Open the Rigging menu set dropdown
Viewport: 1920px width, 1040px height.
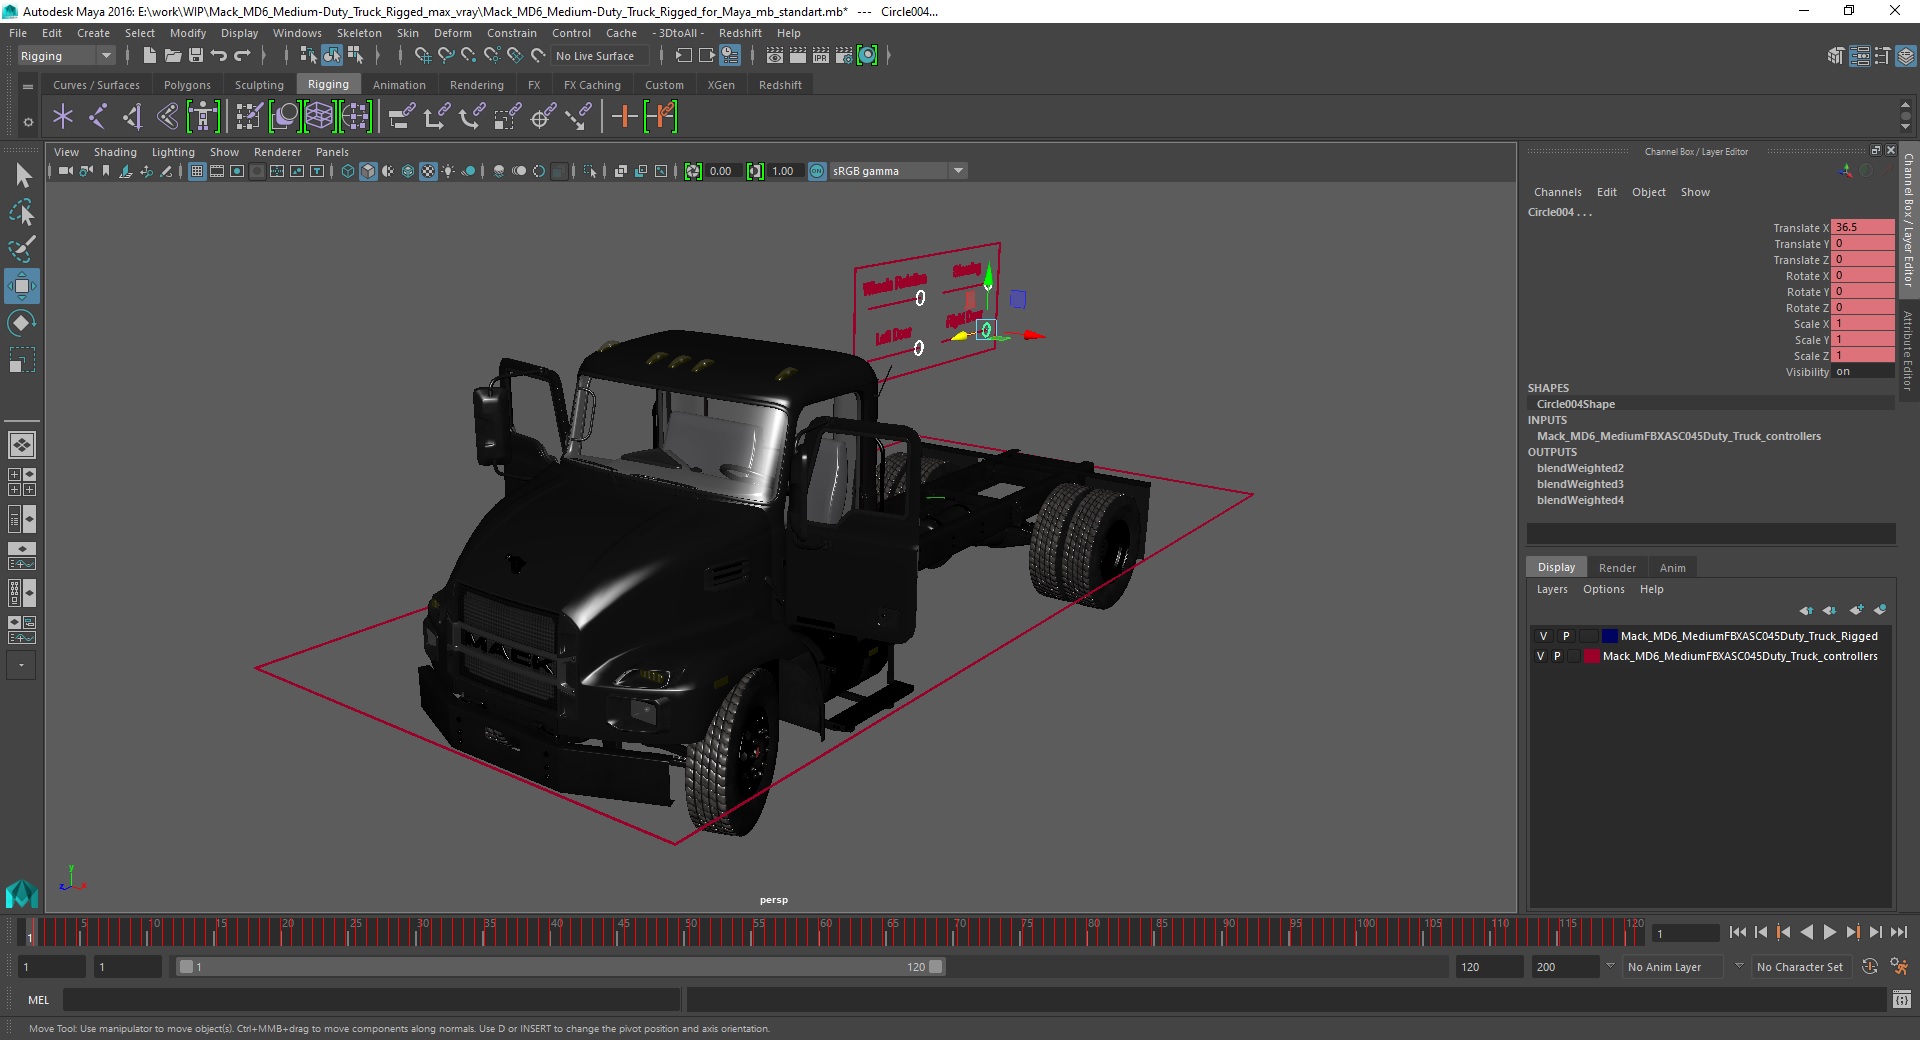(66, 56)
